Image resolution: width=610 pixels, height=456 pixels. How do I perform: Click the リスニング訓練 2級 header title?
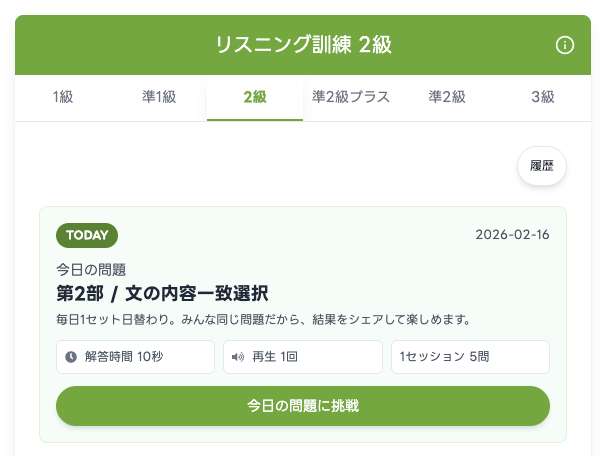pos(302,45)
